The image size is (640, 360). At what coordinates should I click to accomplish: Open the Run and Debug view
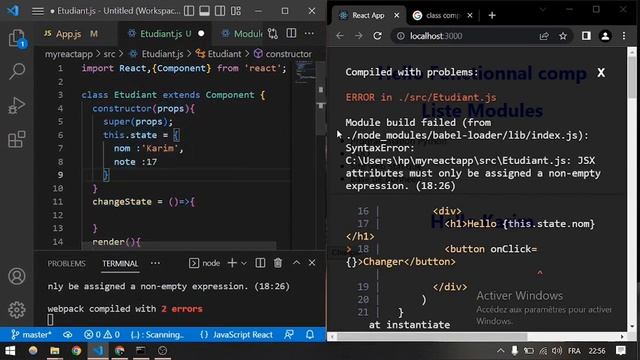17,105
